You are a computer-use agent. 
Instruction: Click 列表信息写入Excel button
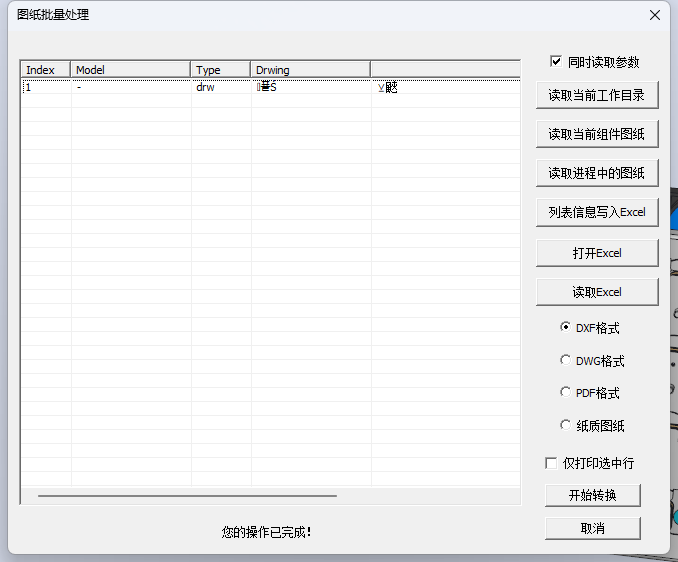[597, 212]
